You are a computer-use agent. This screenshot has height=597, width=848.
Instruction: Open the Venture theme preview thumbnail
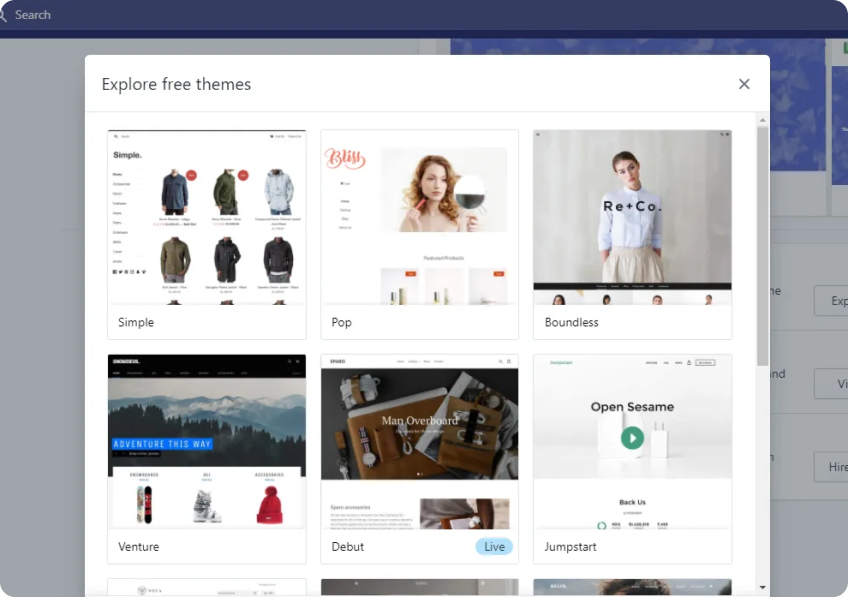coord(207,442)
